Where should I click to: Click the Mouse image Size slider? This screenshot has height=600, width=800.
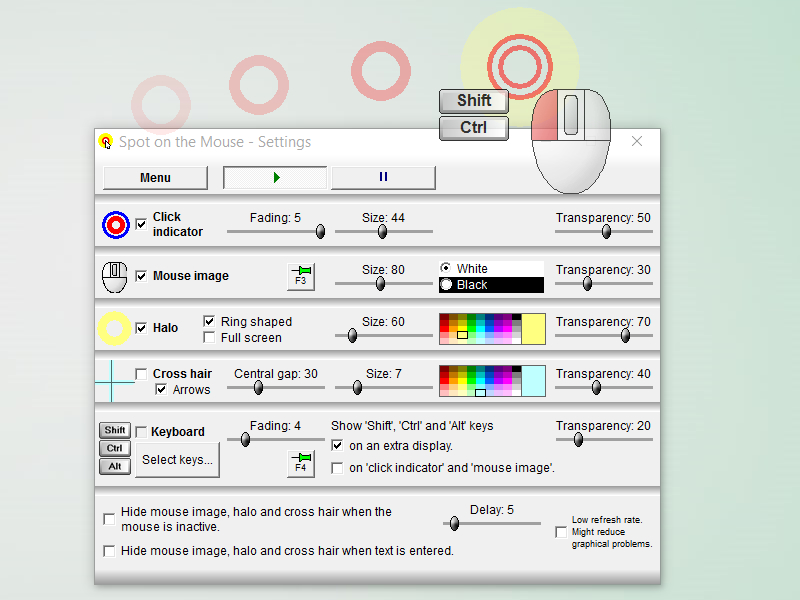(384, 284)
